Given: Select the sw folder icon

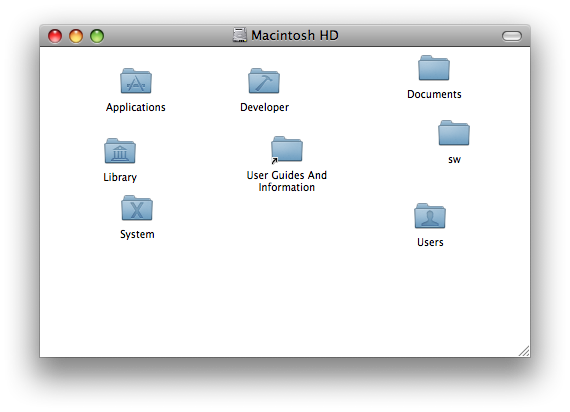Looking at the screenshot, I should 454,133.
